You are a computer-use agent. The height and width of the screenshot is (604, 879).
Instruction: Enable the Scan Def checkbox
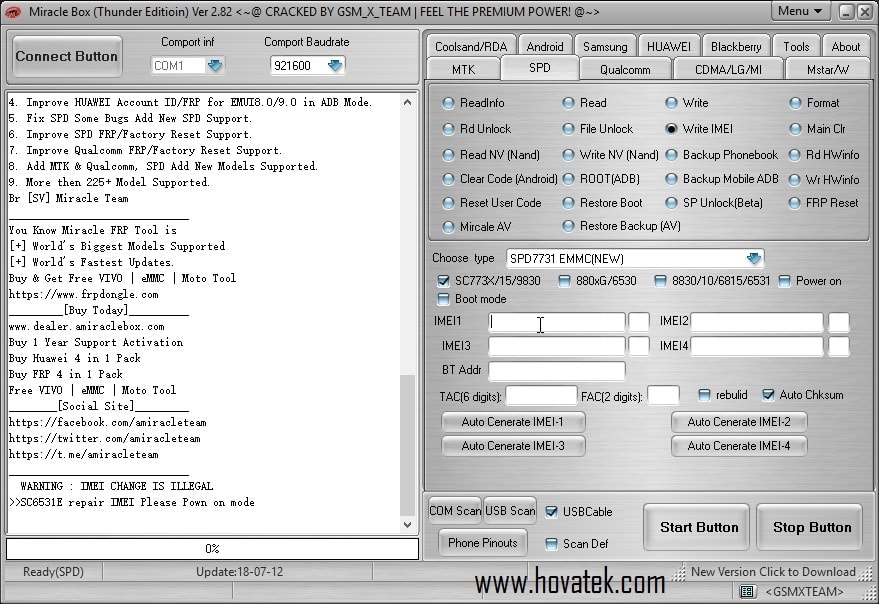pos(552,543)
